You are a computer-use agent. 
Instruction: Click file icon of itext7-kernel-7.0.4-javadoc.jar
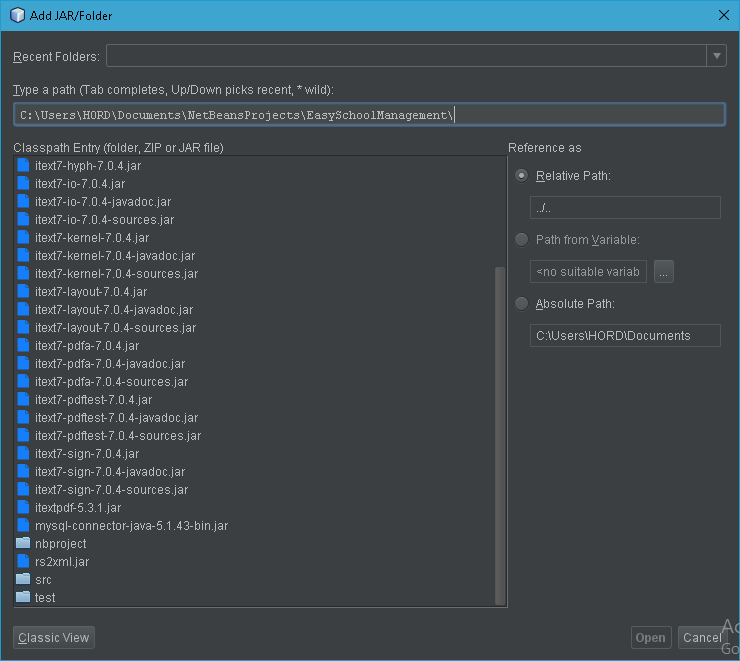pos(23,255)
